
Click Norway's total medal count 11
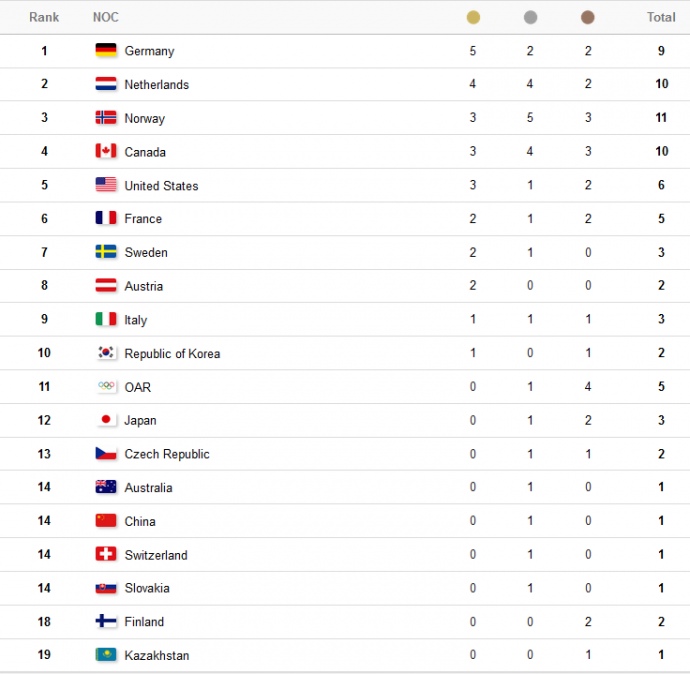click(662, 118)
